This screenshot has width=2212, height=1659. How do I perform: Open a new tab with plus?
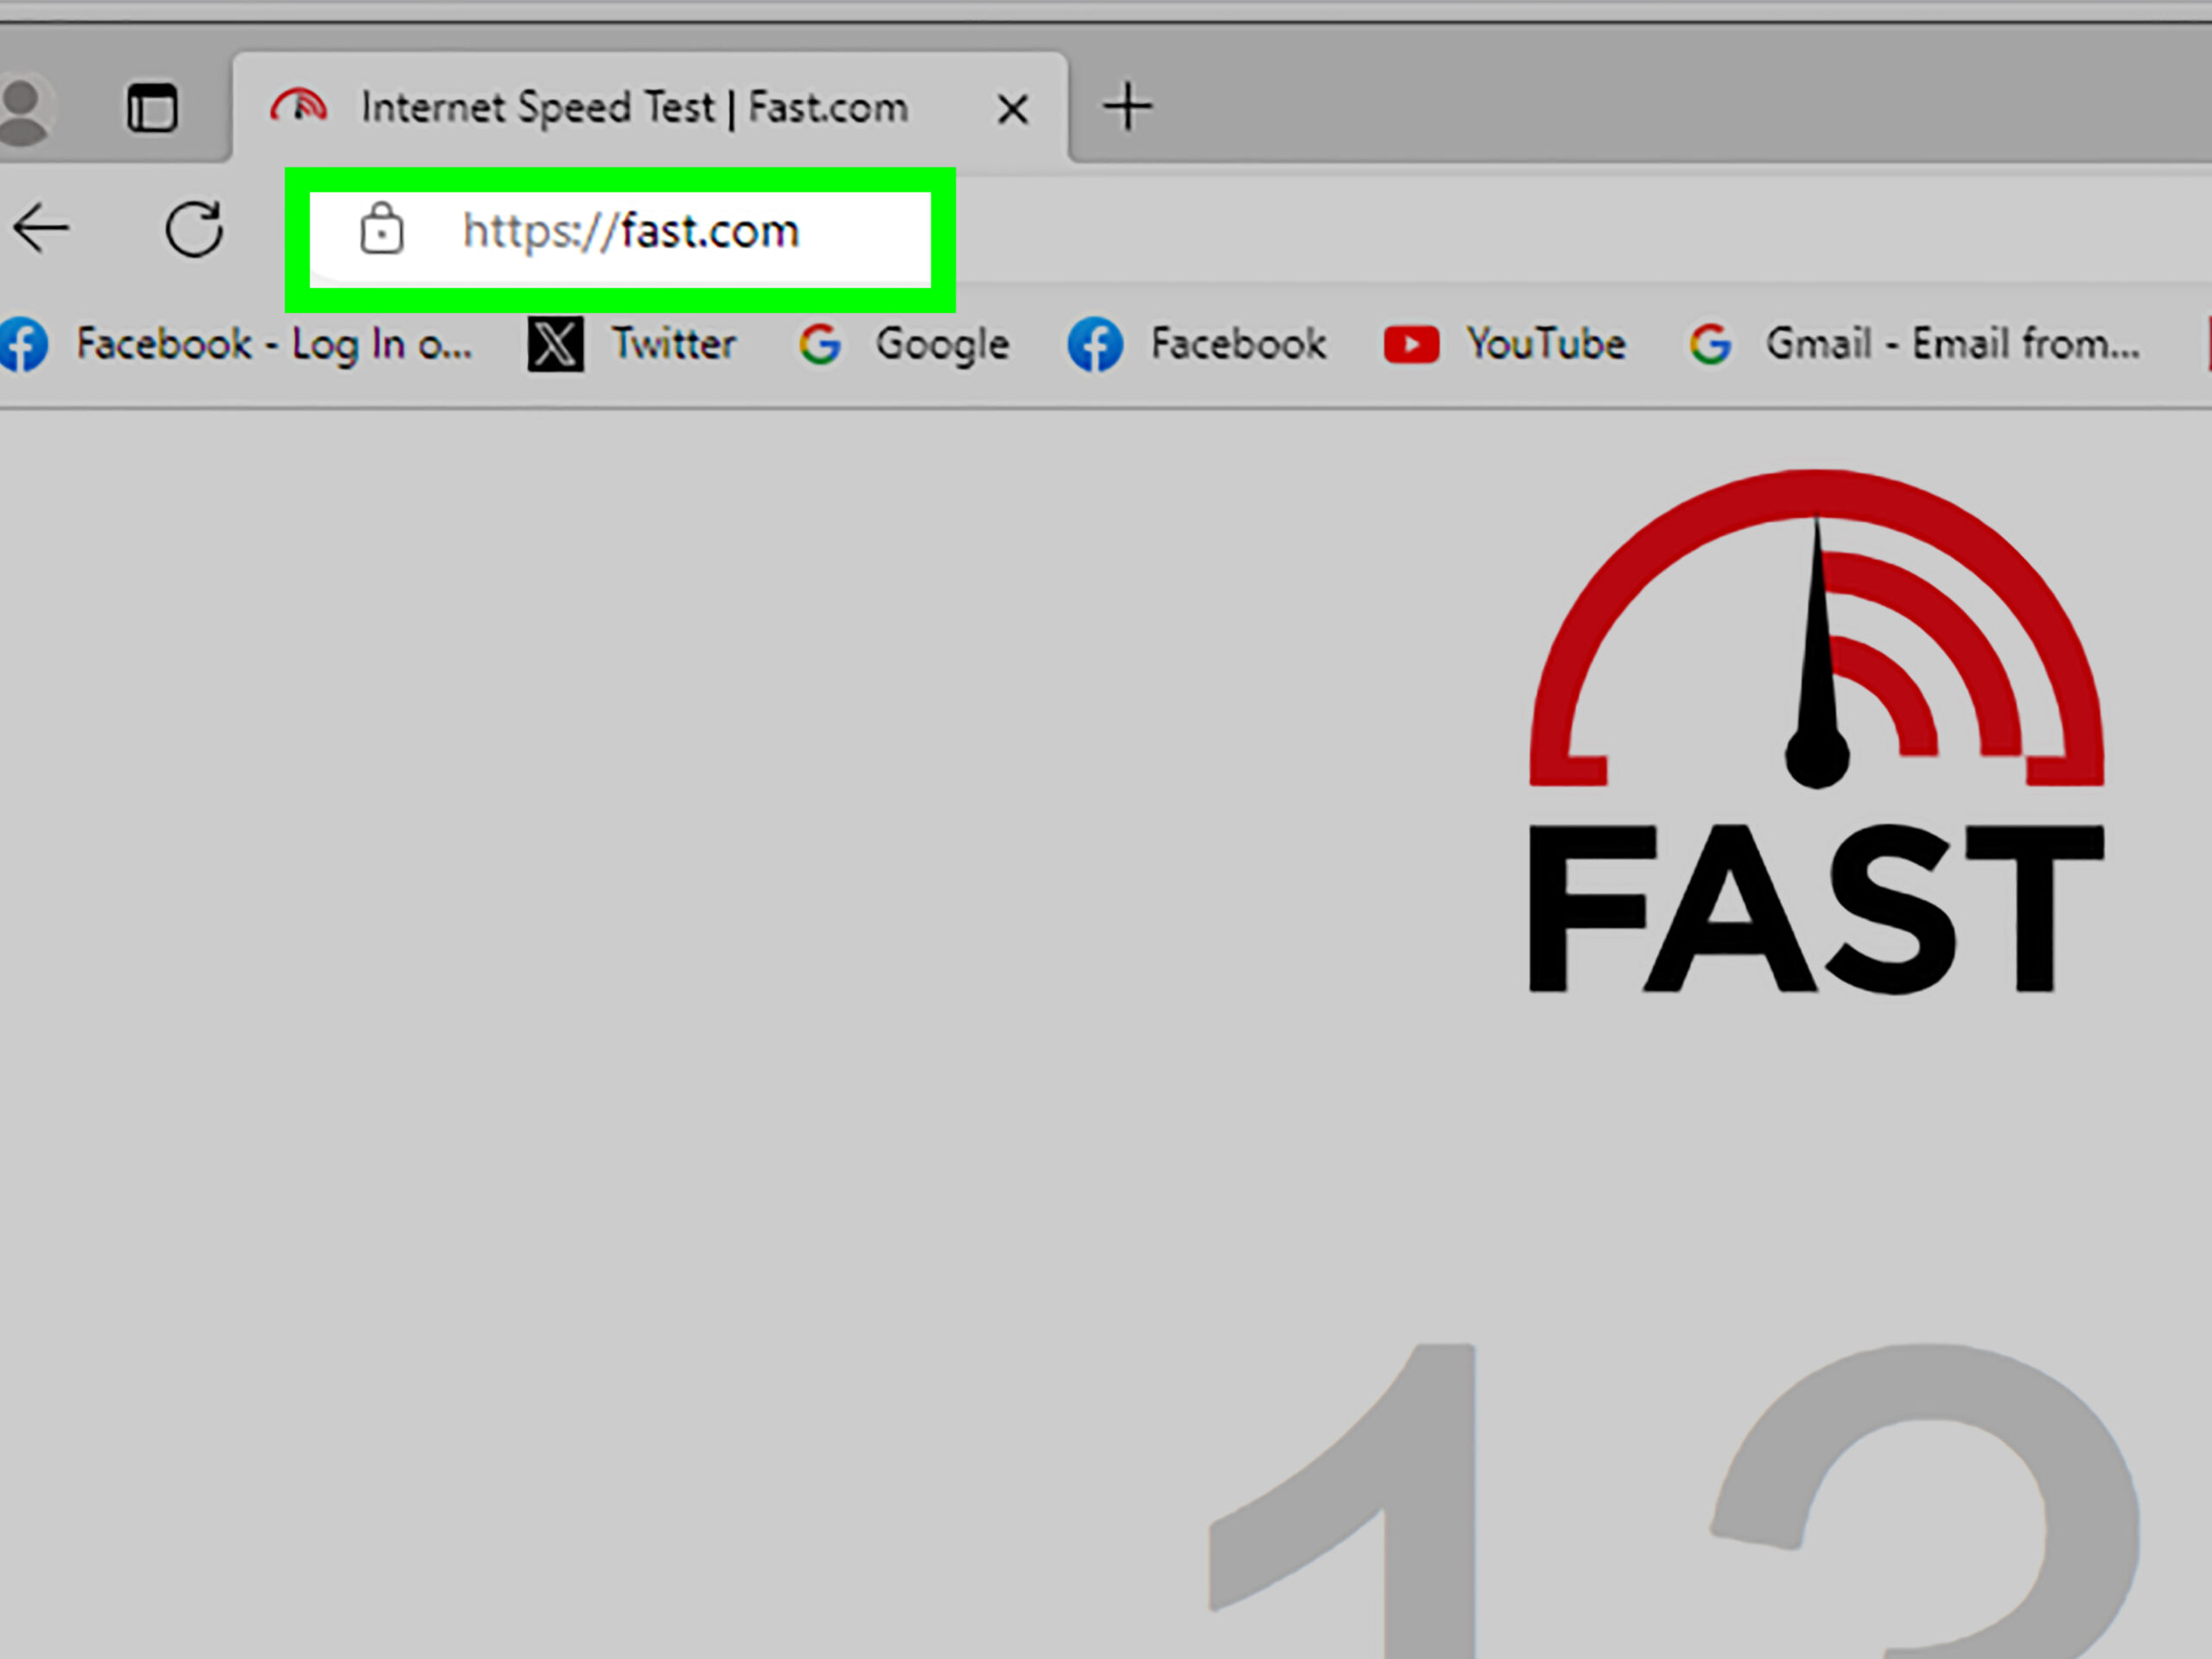tap(1127, 106)
